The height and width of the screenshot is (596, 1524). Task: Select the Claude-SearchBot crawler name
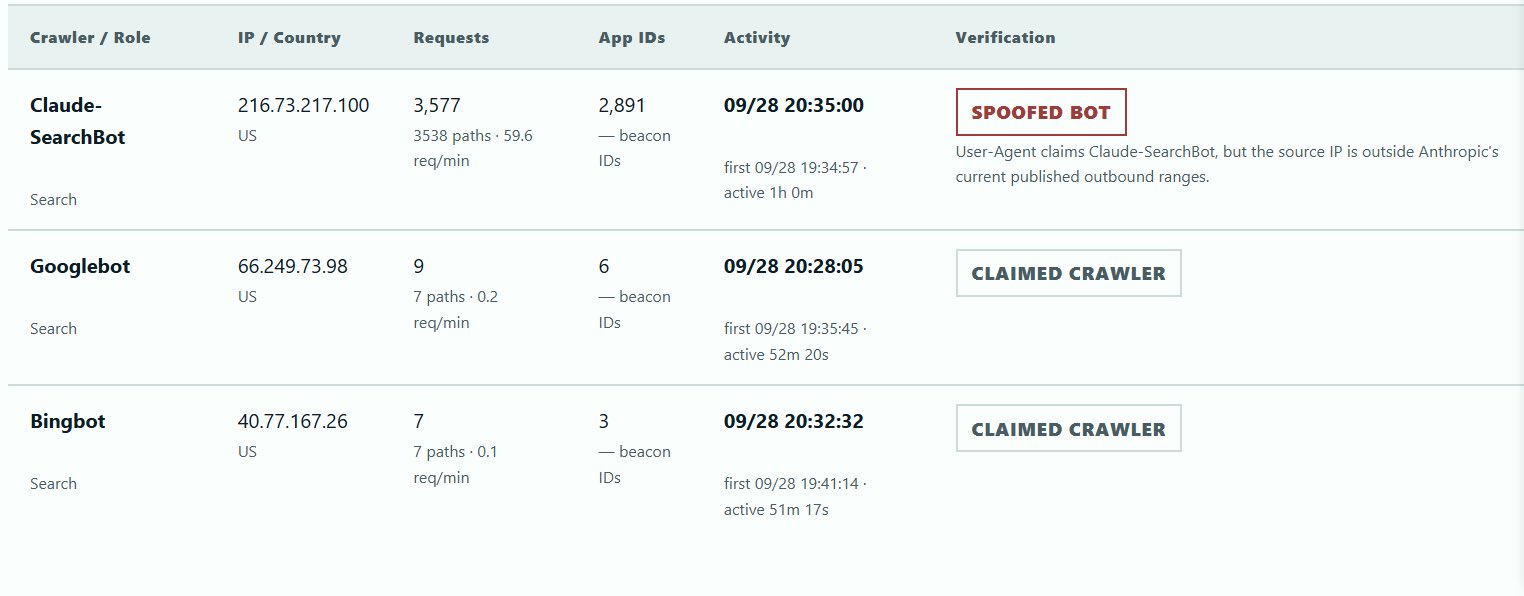tap(78, 121)
